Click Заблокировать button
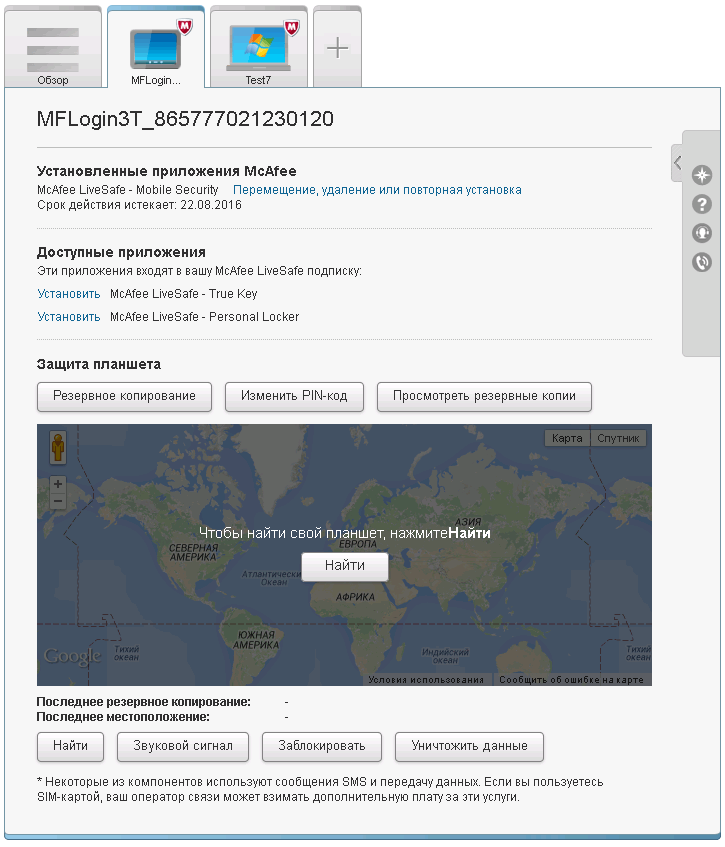The height and width of the screenshot is (847, 725). click(x=322, y=747)
